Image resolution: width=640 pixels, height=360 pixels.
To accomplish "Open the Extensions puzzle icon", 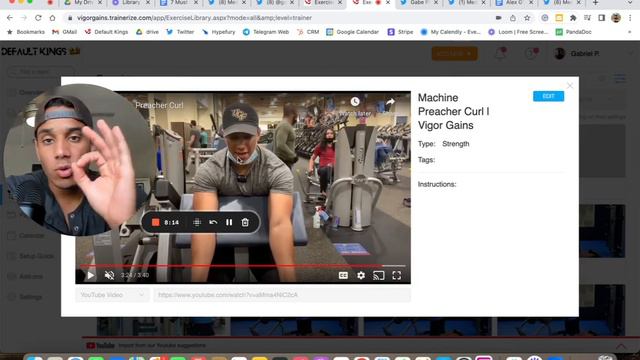I will pyautogui.click(x=573, y=18).
